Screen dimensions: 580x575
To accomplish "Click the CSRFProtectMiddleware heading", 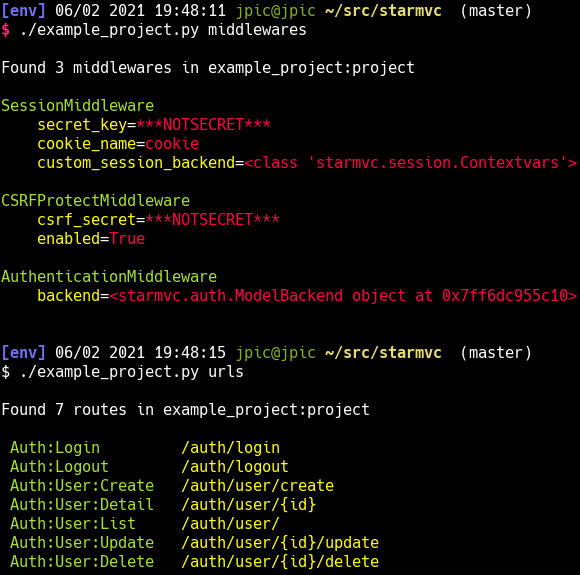I will coord(95,201).
